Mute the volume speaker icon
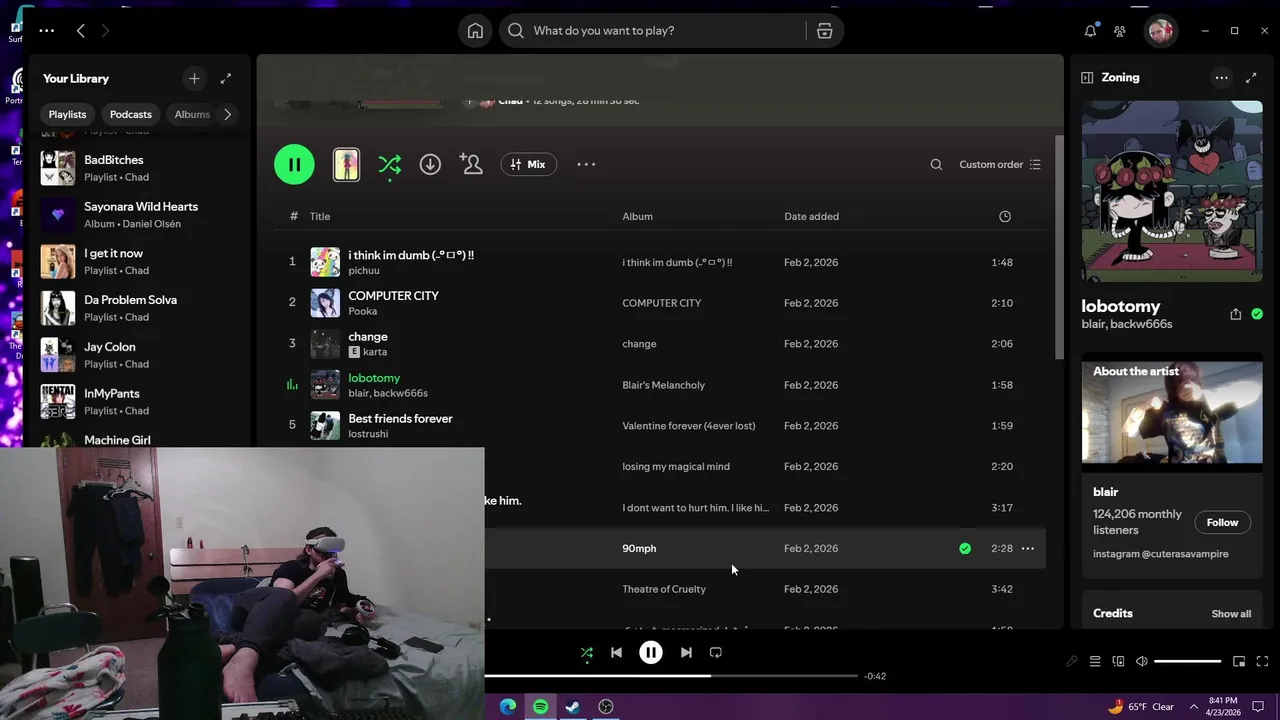The image size is (1280, 720). [1142, 661]
